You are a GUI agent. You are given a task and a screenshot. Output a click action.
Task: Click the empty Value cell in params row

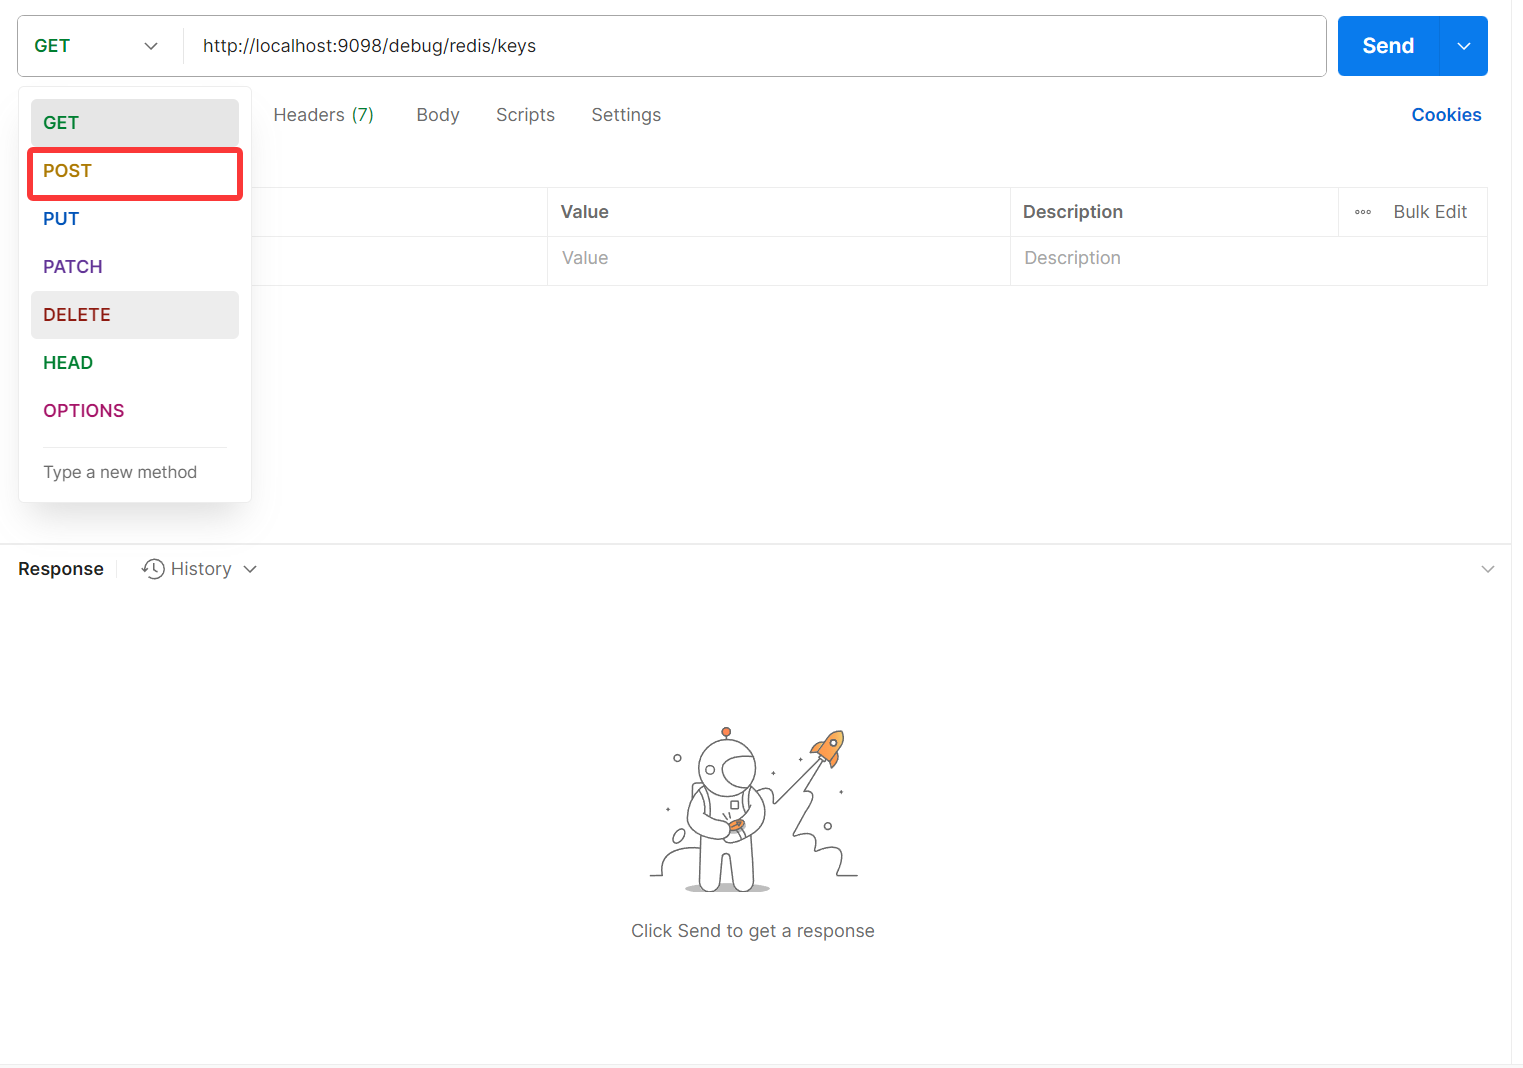click(x=779, y=259)
